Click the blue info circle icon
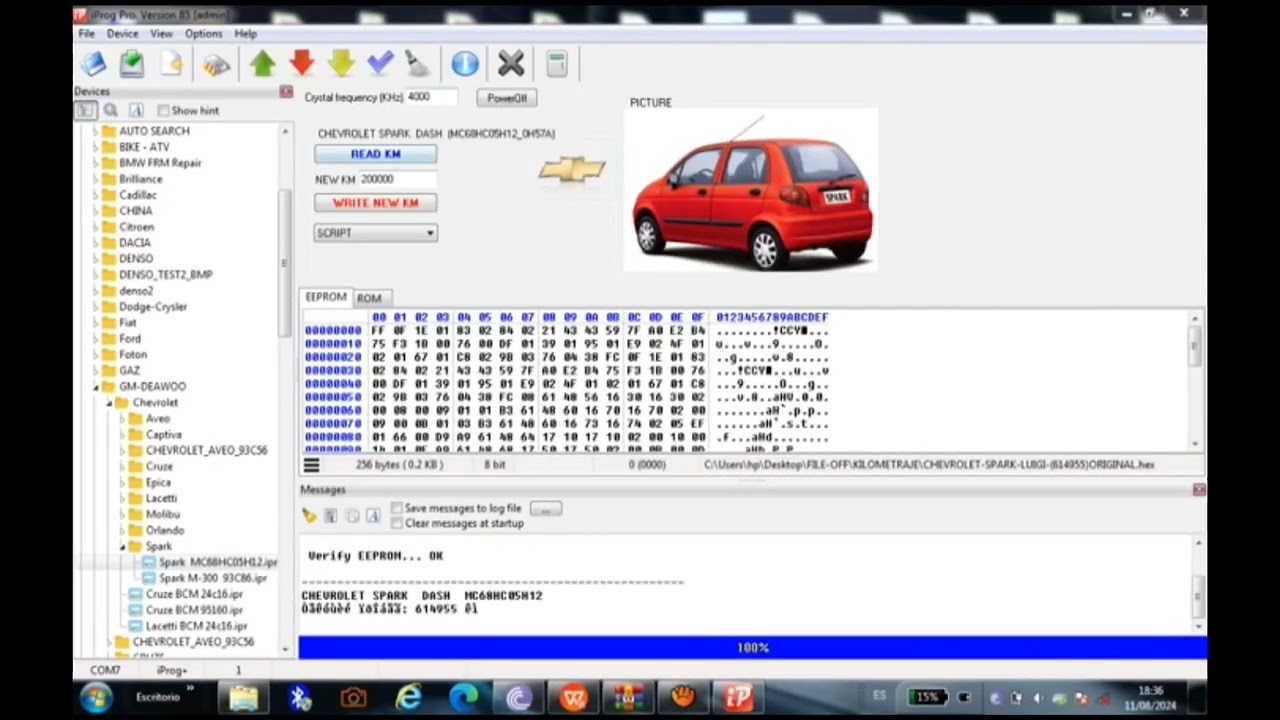This screenshot has width=1280, height=720. click(465, 64)
